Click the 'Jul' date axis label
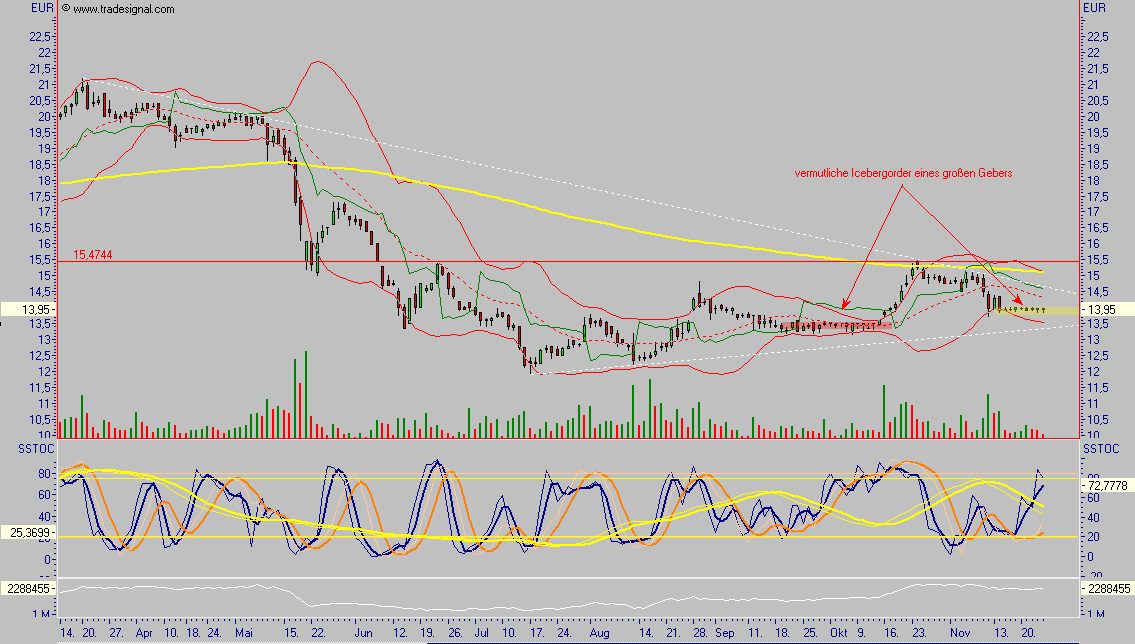The height and width of the screenshot is (644, 1135). click(x=481, y=632)
